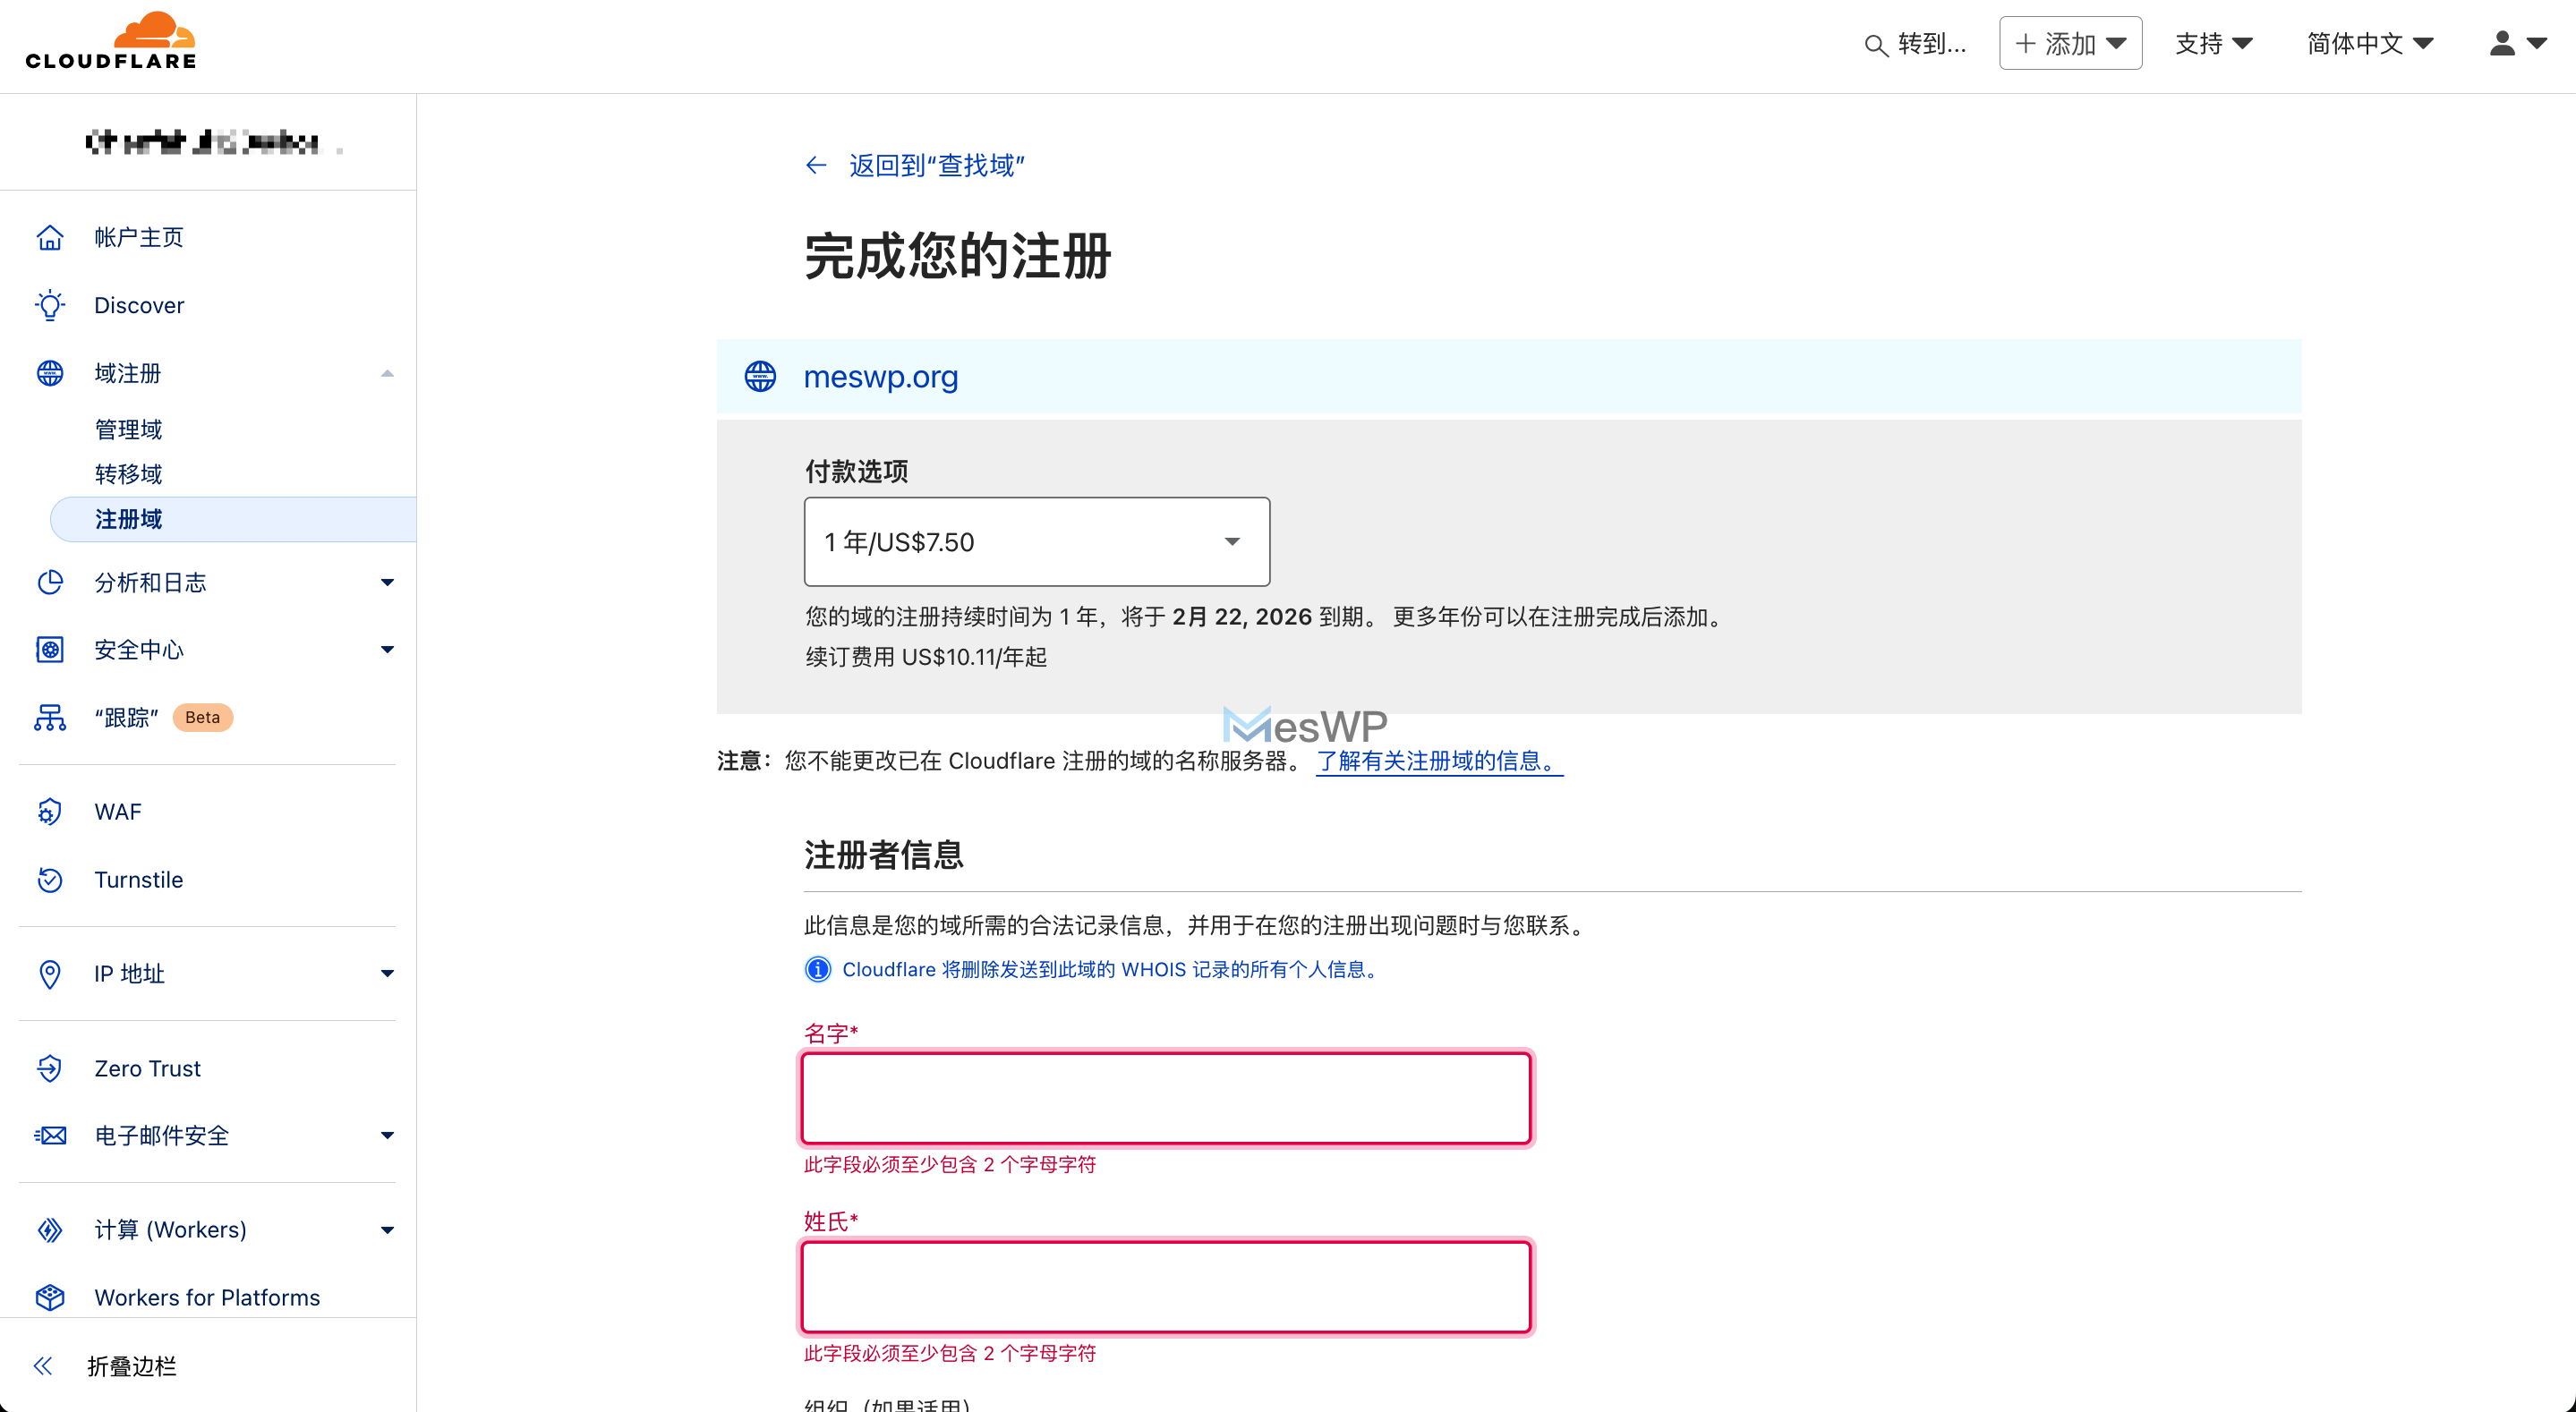Select 注册域 in the sidebar
The width and height of the screenshot is (2576, 1412).
pos(233,519)
